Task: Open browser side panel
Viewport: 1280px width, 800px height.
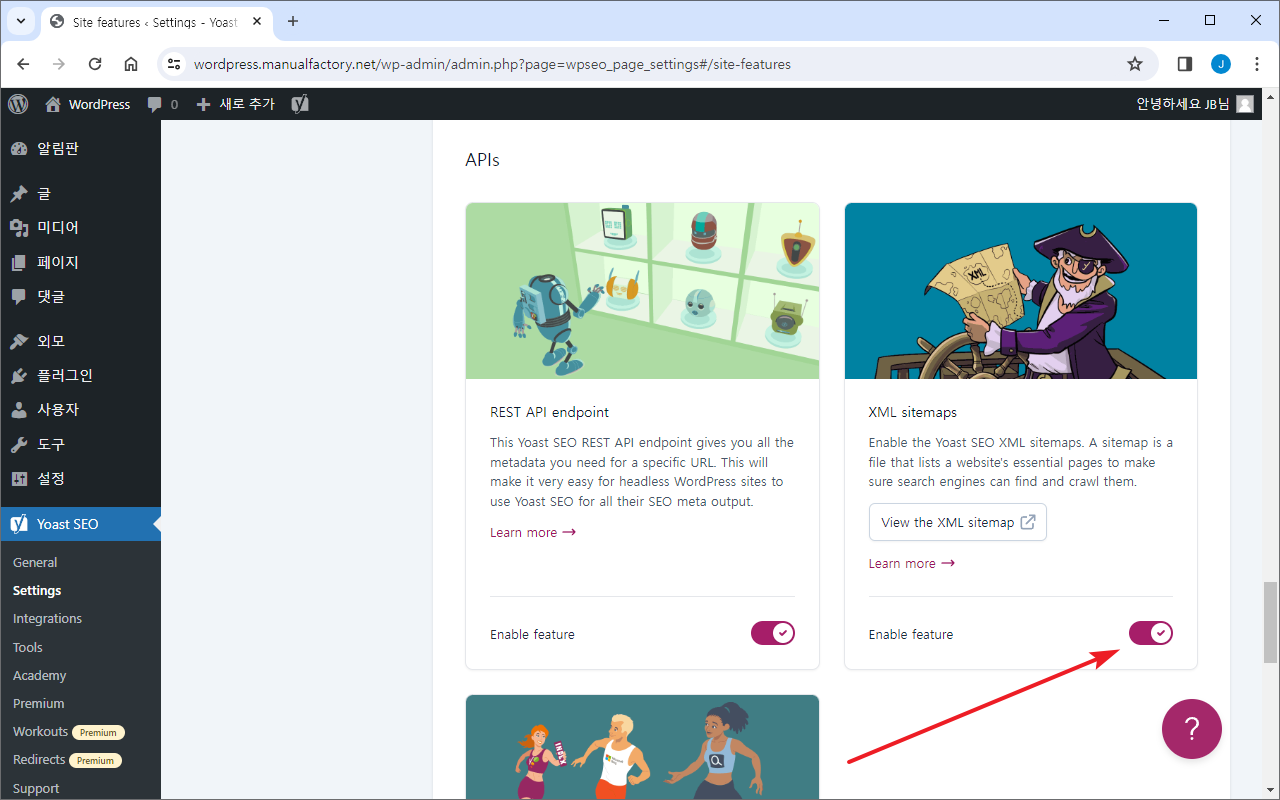Action: (x=1185, y=64)
